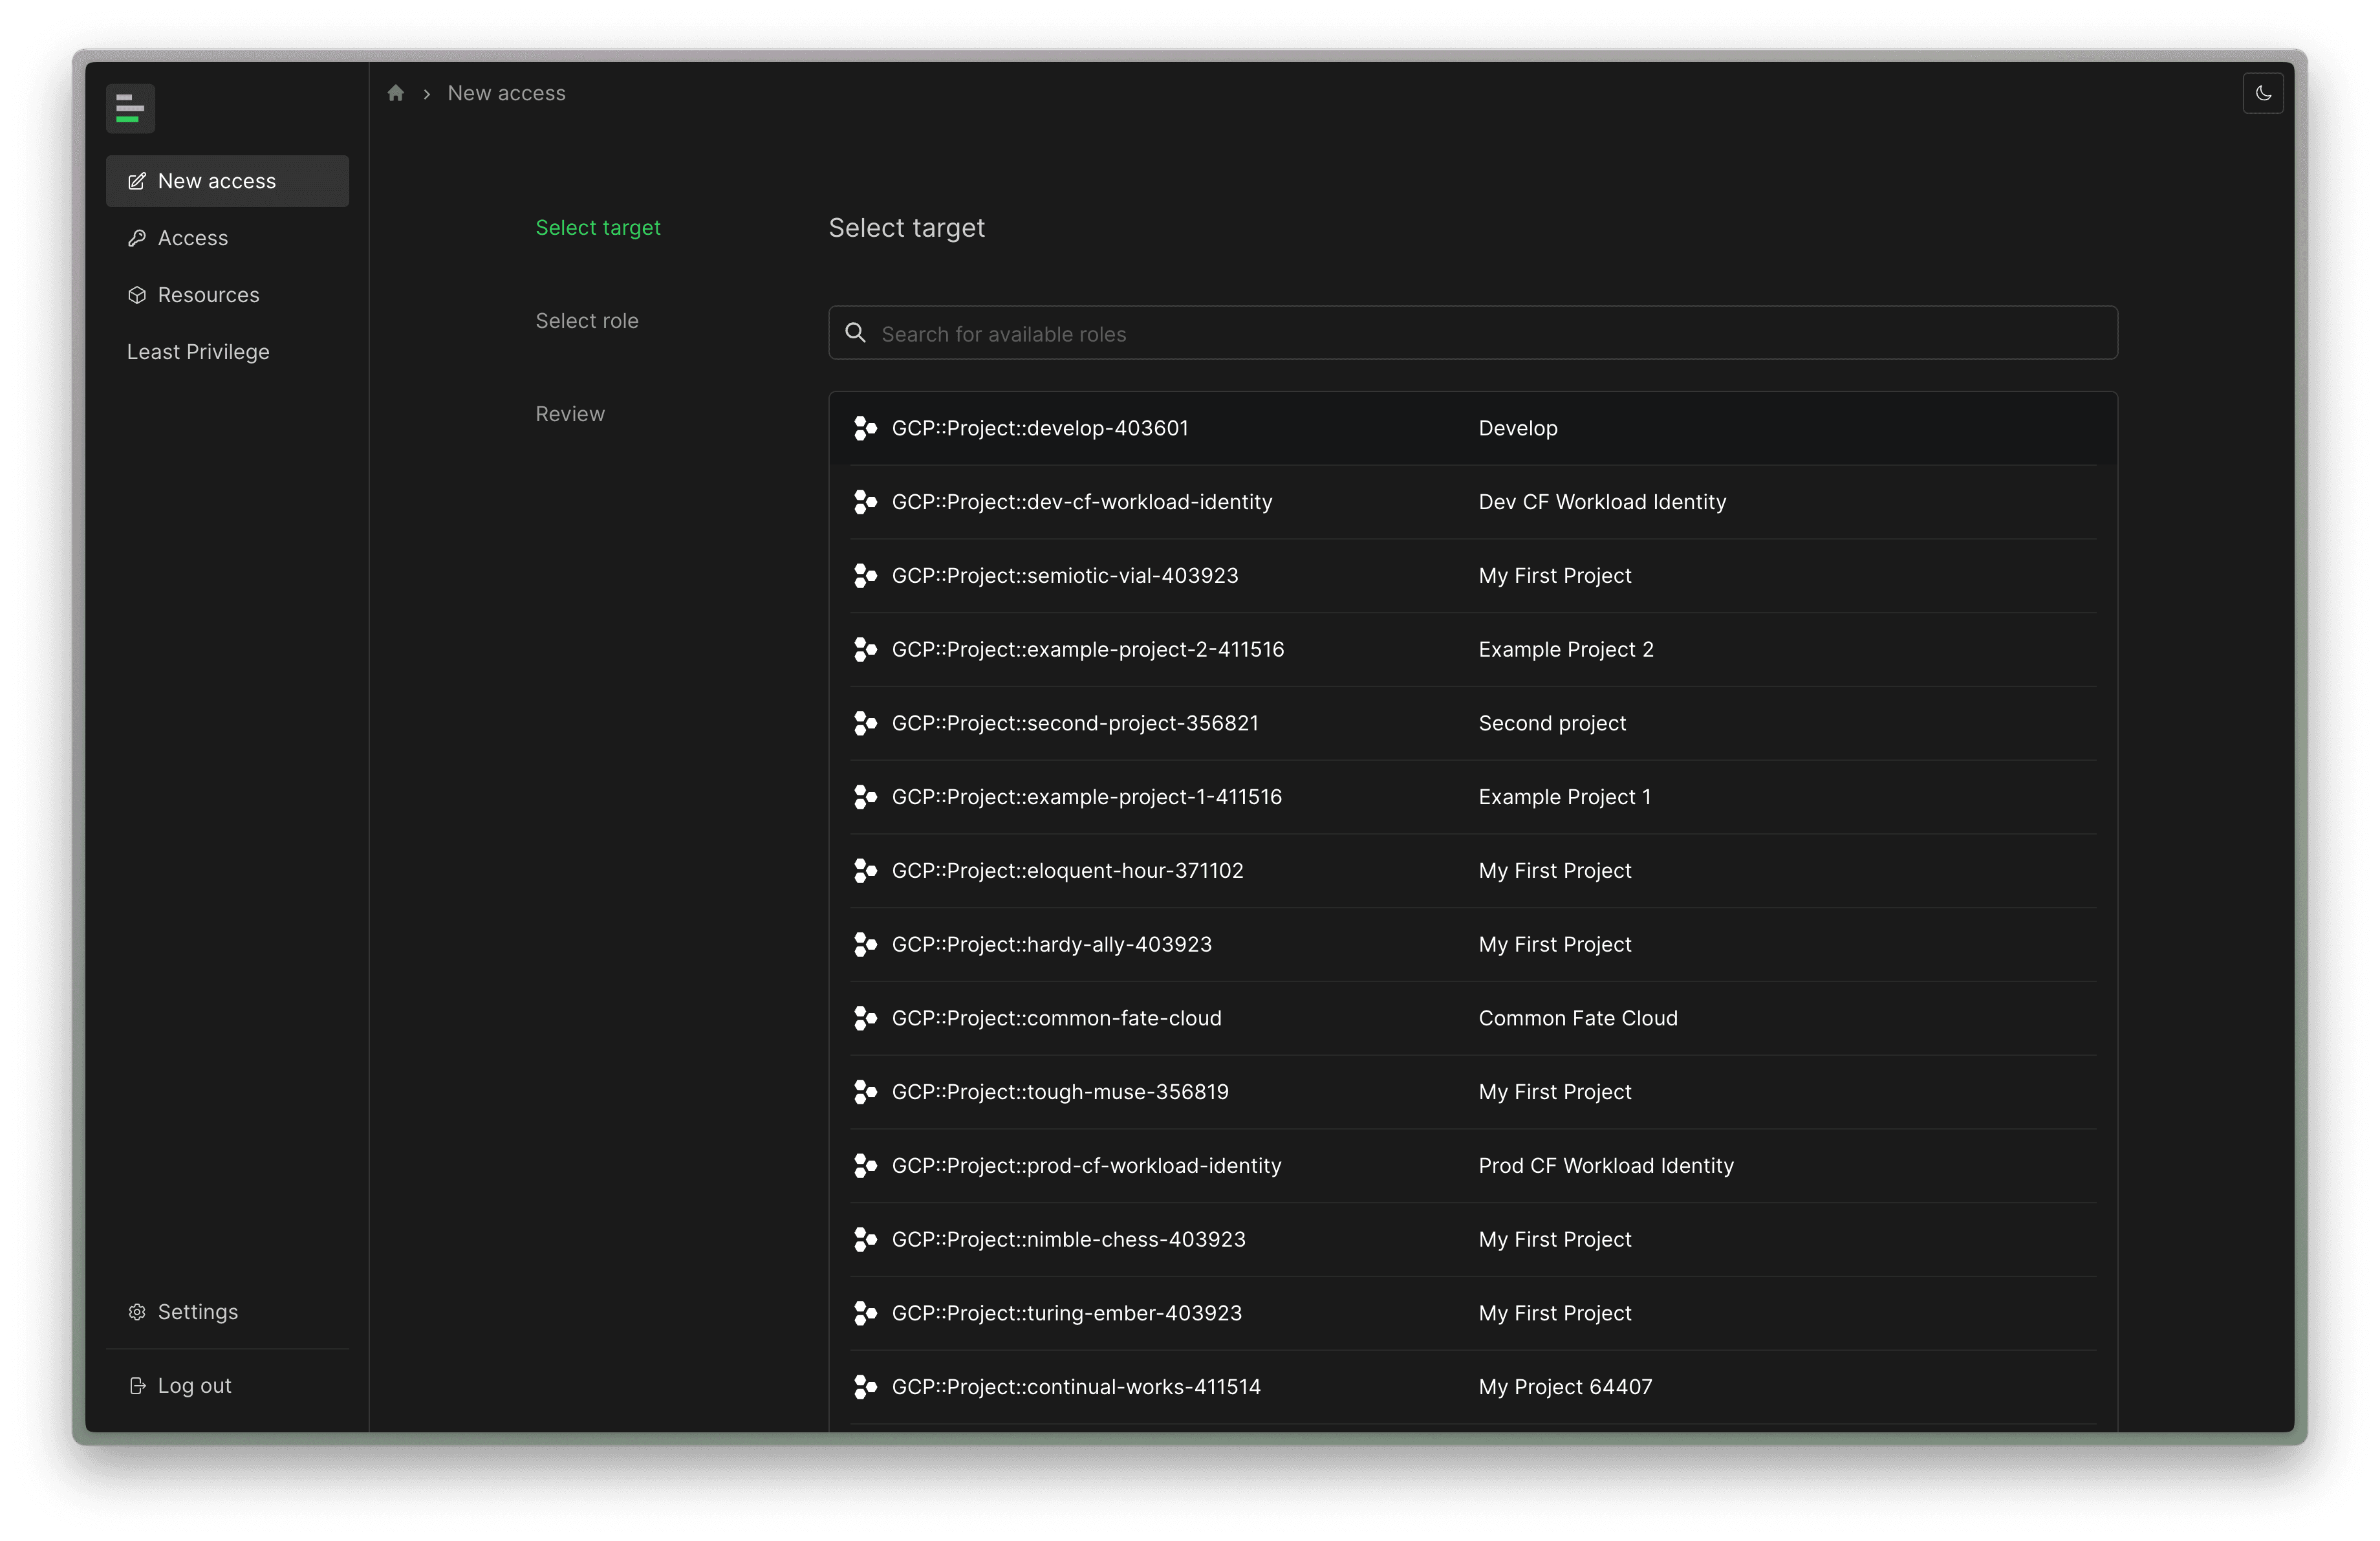The width and height of the screenshot is (2380, 1541).
Task: Click the New access breadcrumb text
Action: [506, 93]
